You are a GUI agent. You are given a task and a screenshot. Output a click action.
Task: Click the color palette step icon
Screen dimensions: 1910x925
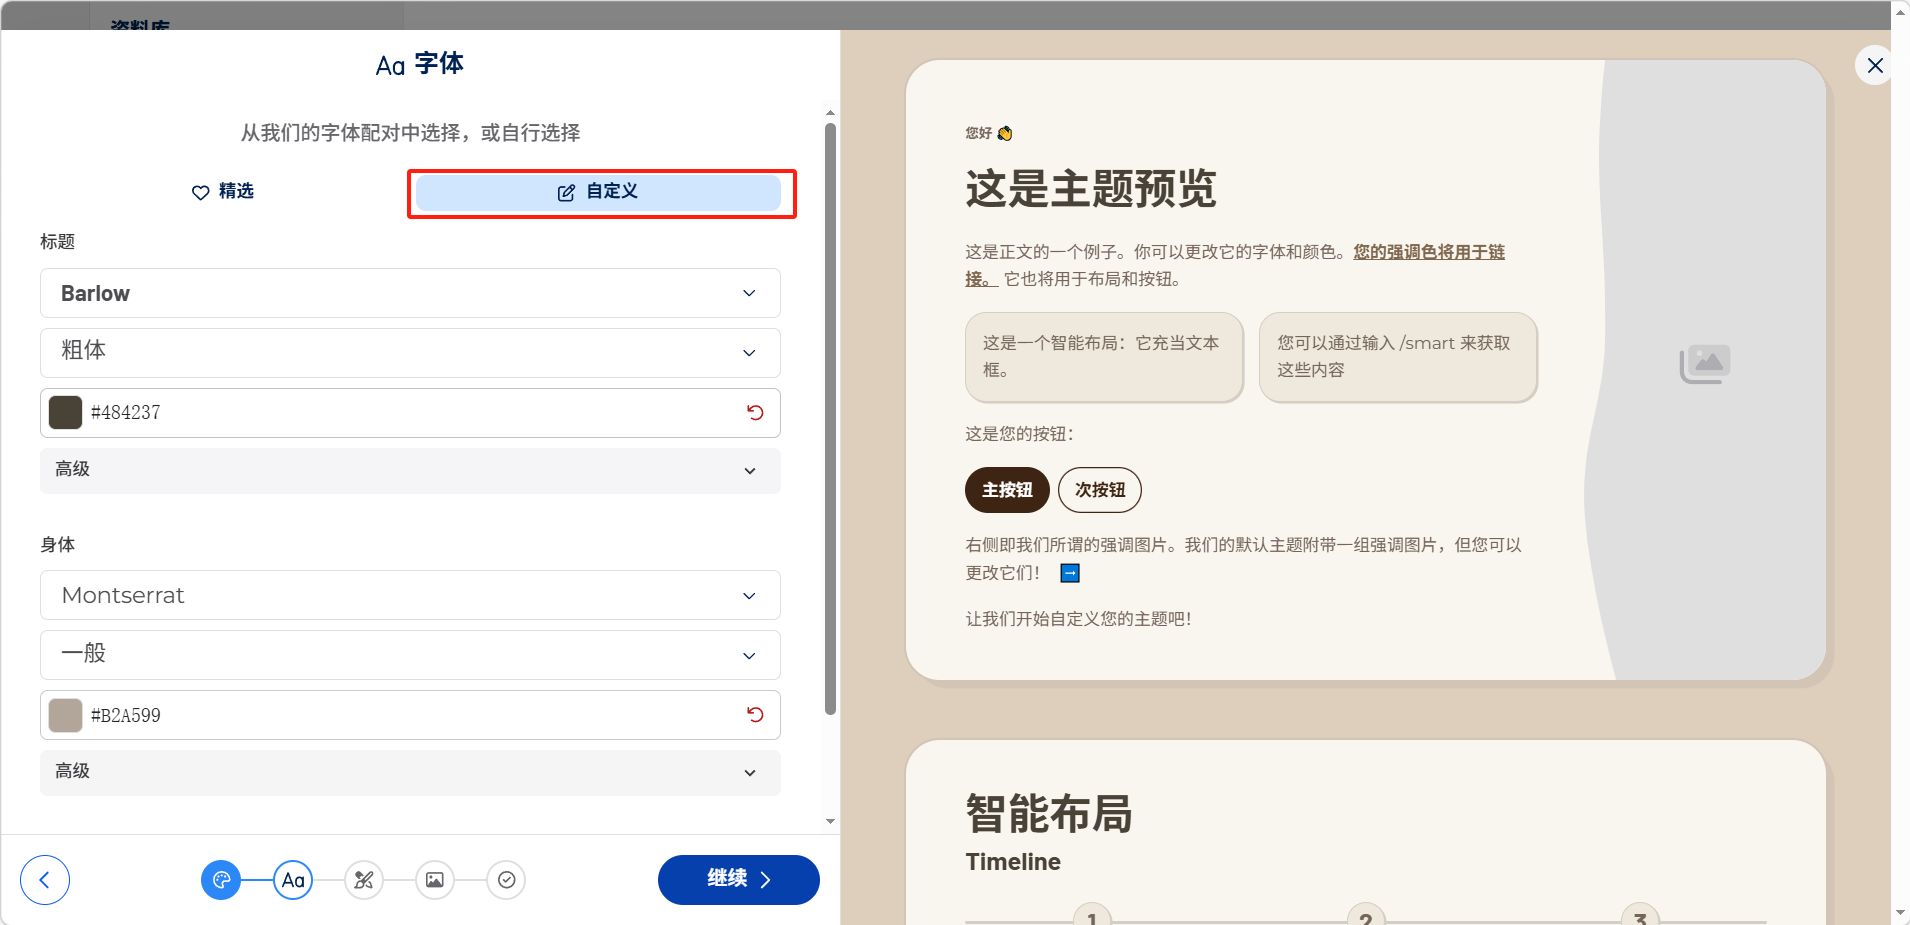coord(221,880)
